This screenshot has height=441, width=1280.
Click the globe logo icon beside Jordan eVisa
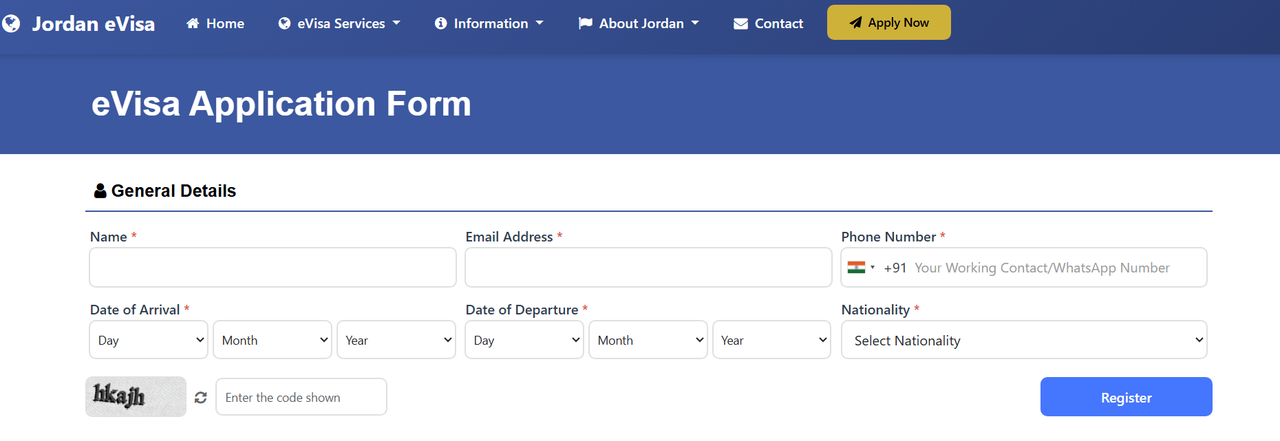coord(11,23)
